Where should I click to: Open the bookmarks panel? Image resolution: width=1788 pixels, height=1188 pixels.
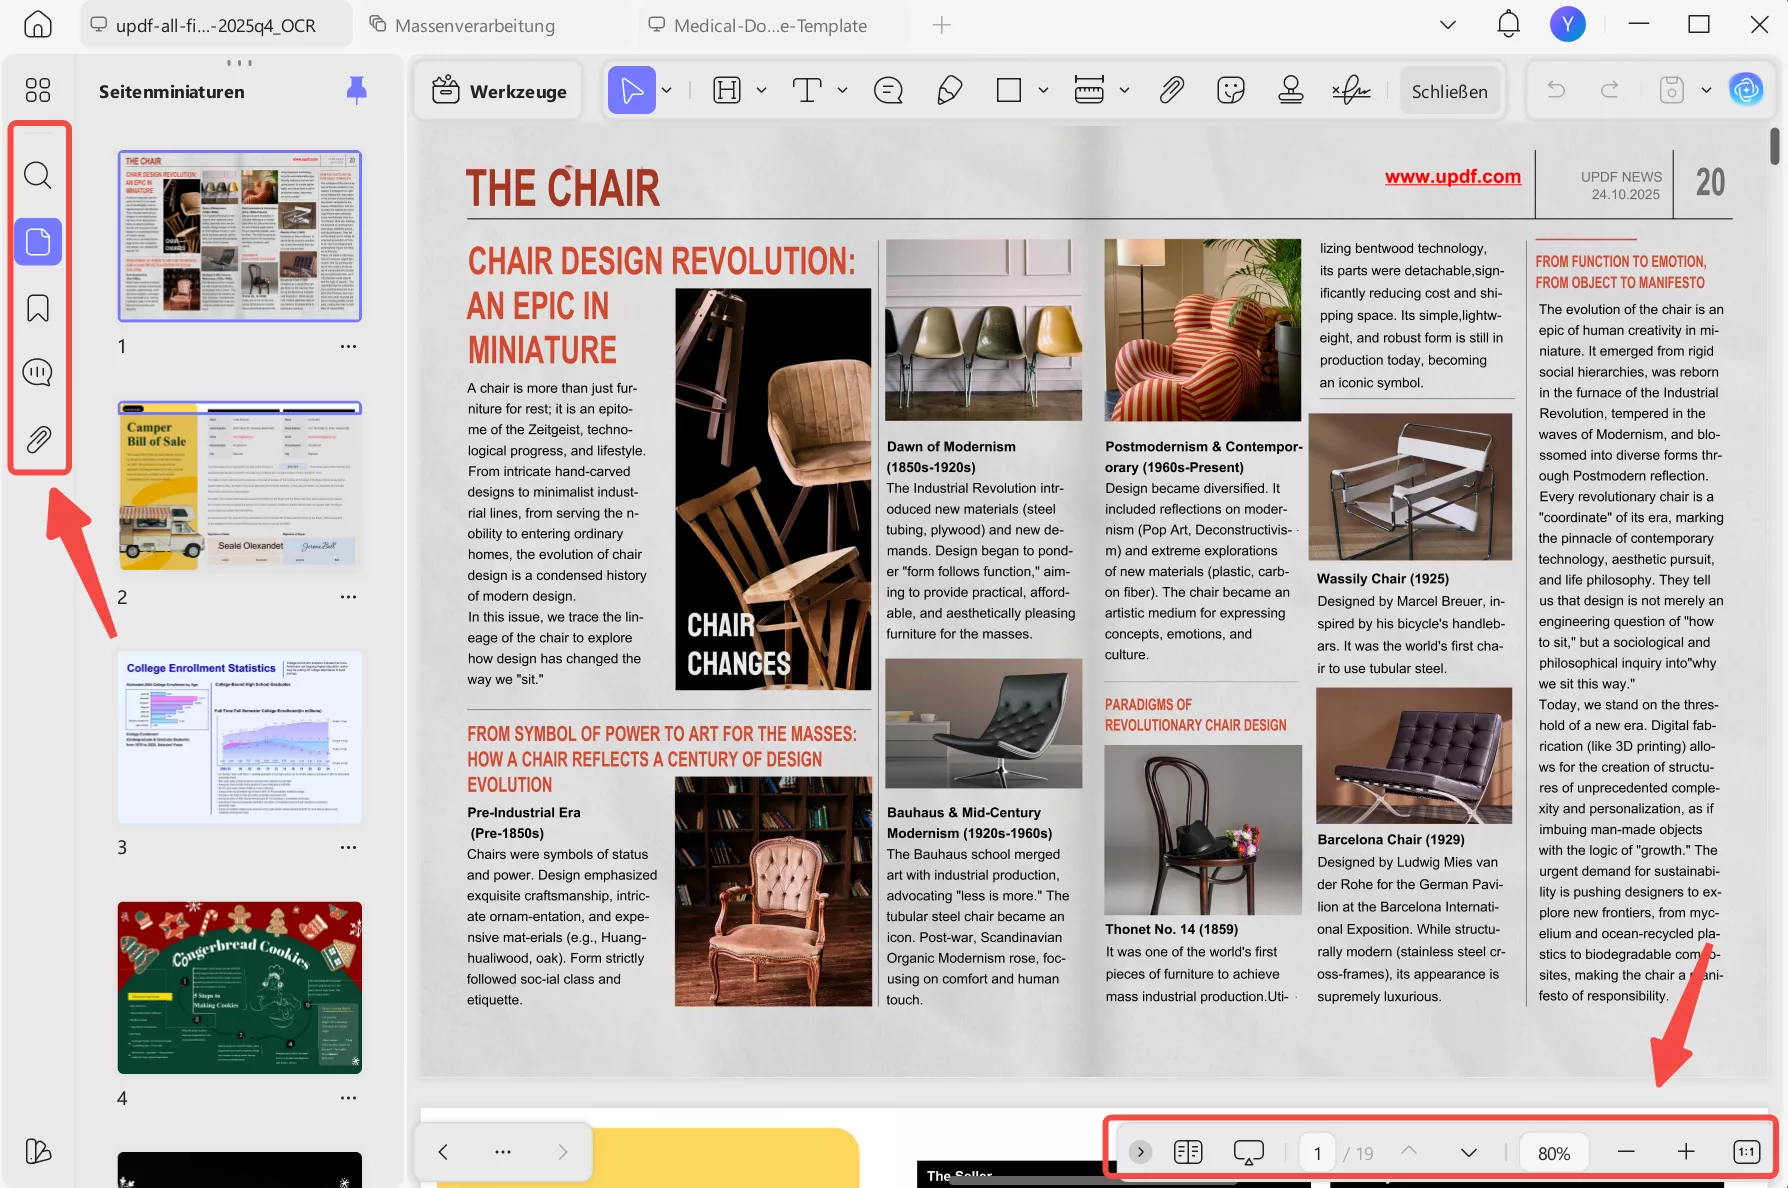[37, 308]
